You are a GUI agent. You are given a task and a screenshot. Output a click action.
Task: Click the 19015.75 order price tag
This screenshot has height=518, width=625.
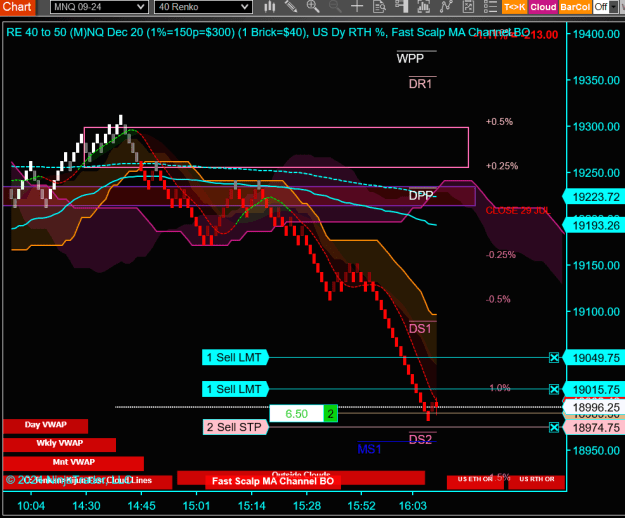593,389
